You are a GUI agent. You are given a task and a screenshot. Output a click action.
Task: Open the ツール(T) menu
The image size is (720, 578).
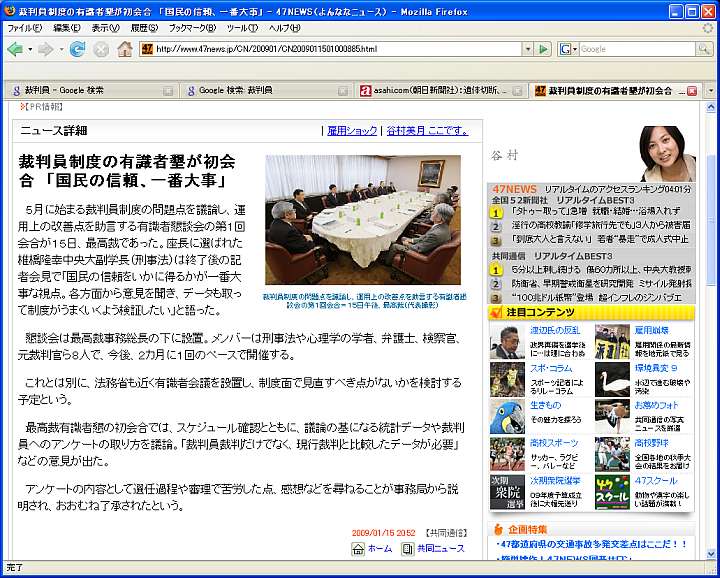[x=241, y=27]
